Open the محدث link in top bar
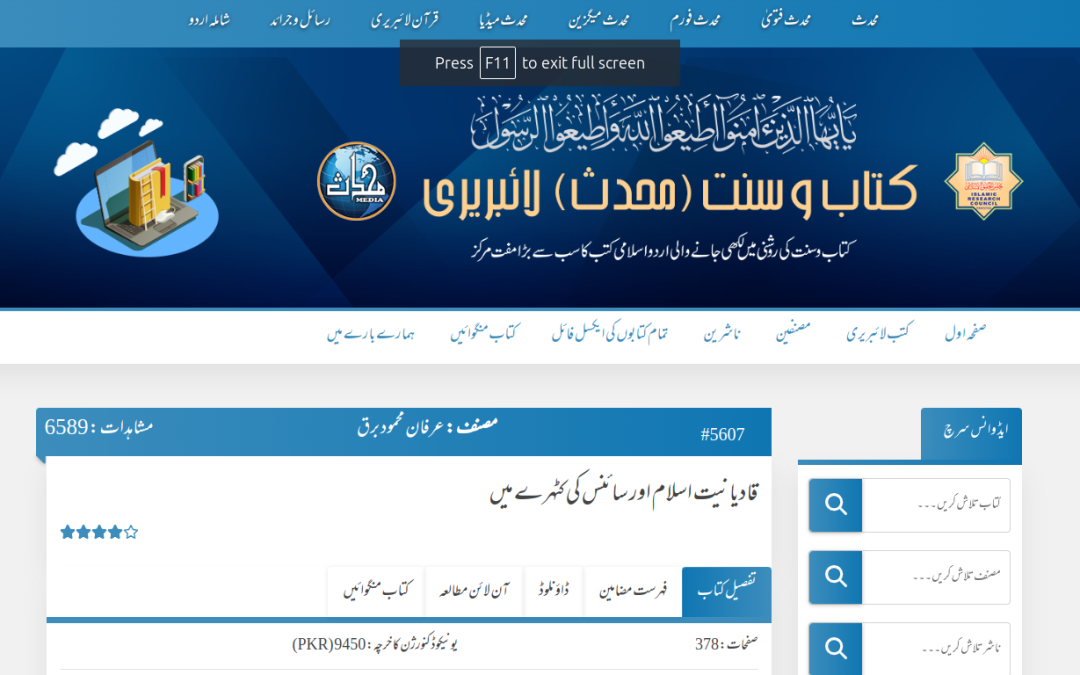 864,20
